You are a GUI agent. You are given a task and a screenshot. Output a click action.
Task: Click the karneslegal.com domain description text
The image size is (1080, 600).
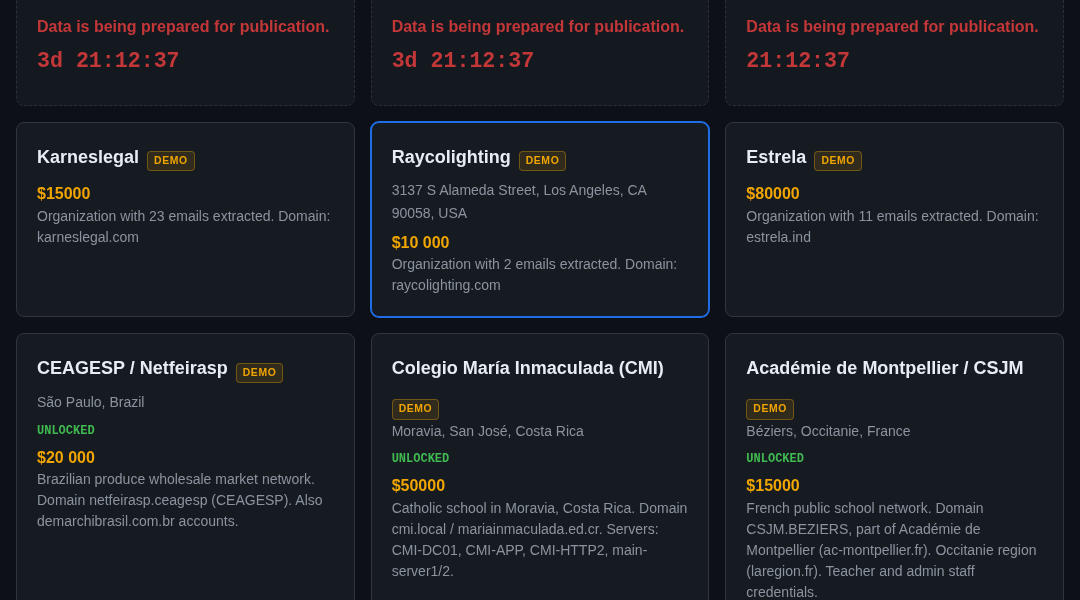point(184,227)
